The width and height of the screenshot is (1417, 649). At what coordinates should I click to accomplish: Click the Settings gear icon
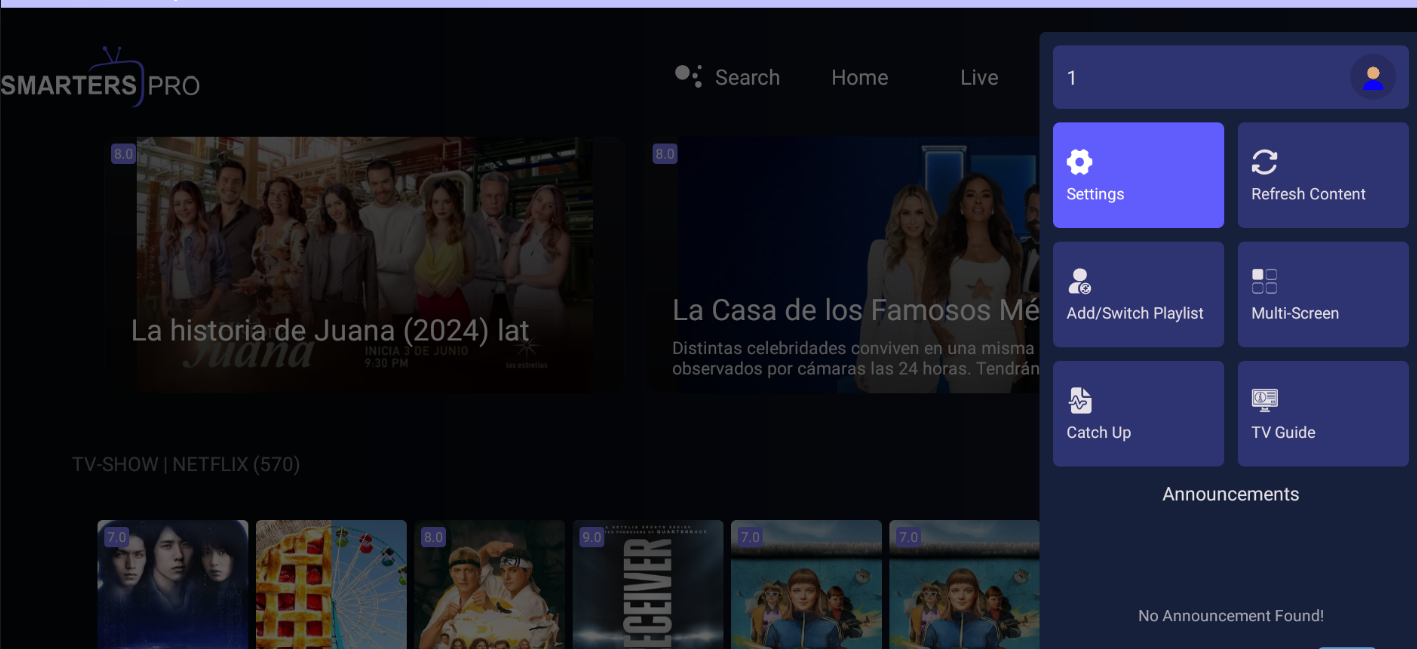(1079, 162)
